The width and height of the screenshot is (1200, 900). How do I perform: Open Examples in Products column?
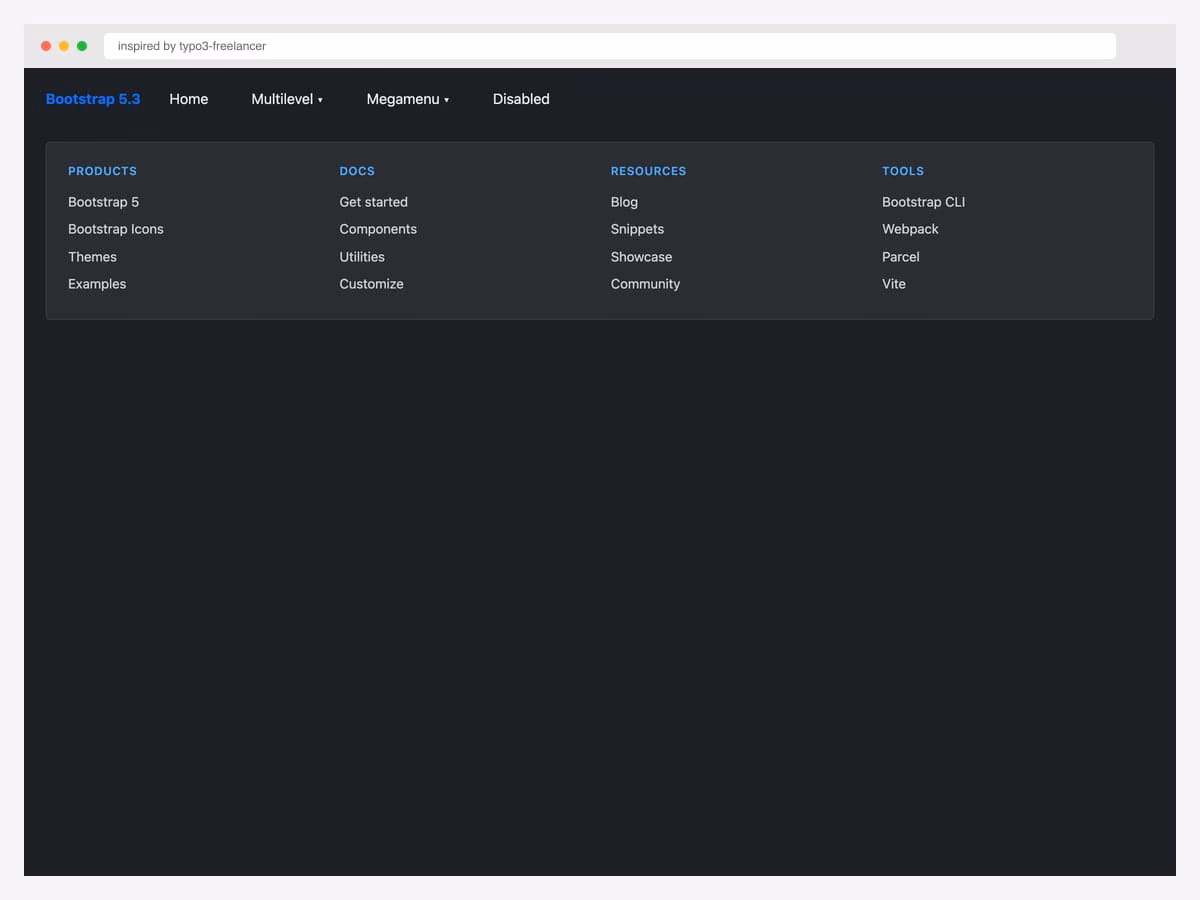click(97, 284)
